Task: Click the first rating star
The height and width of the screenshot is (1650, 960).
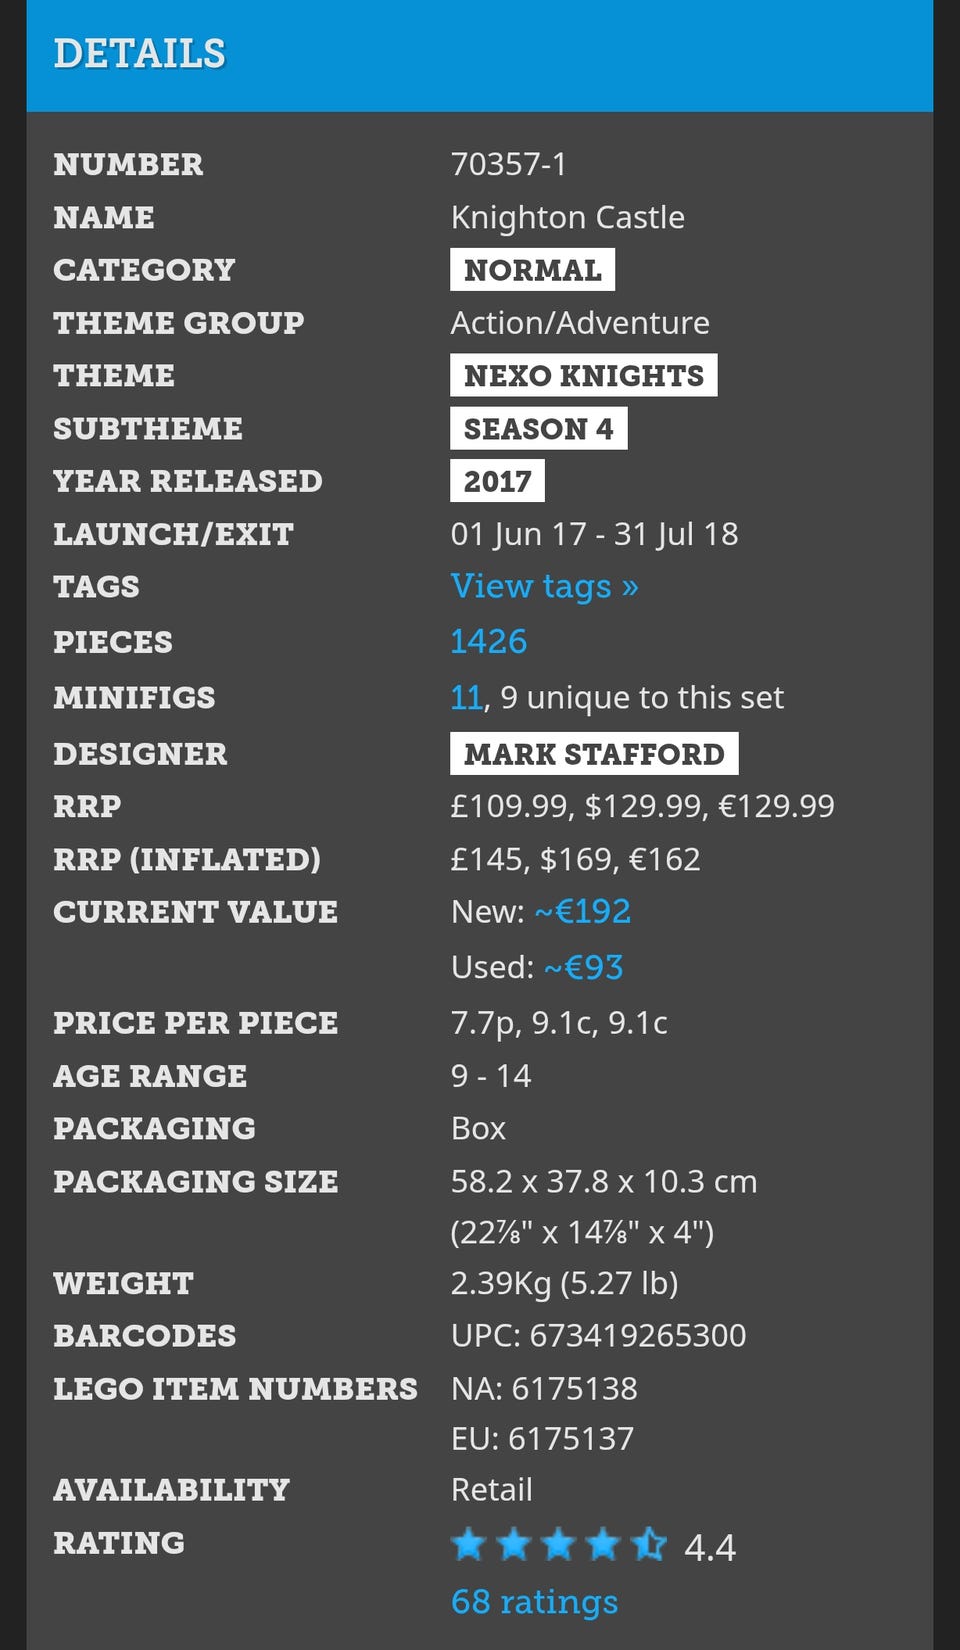Action: (468, 1545)
